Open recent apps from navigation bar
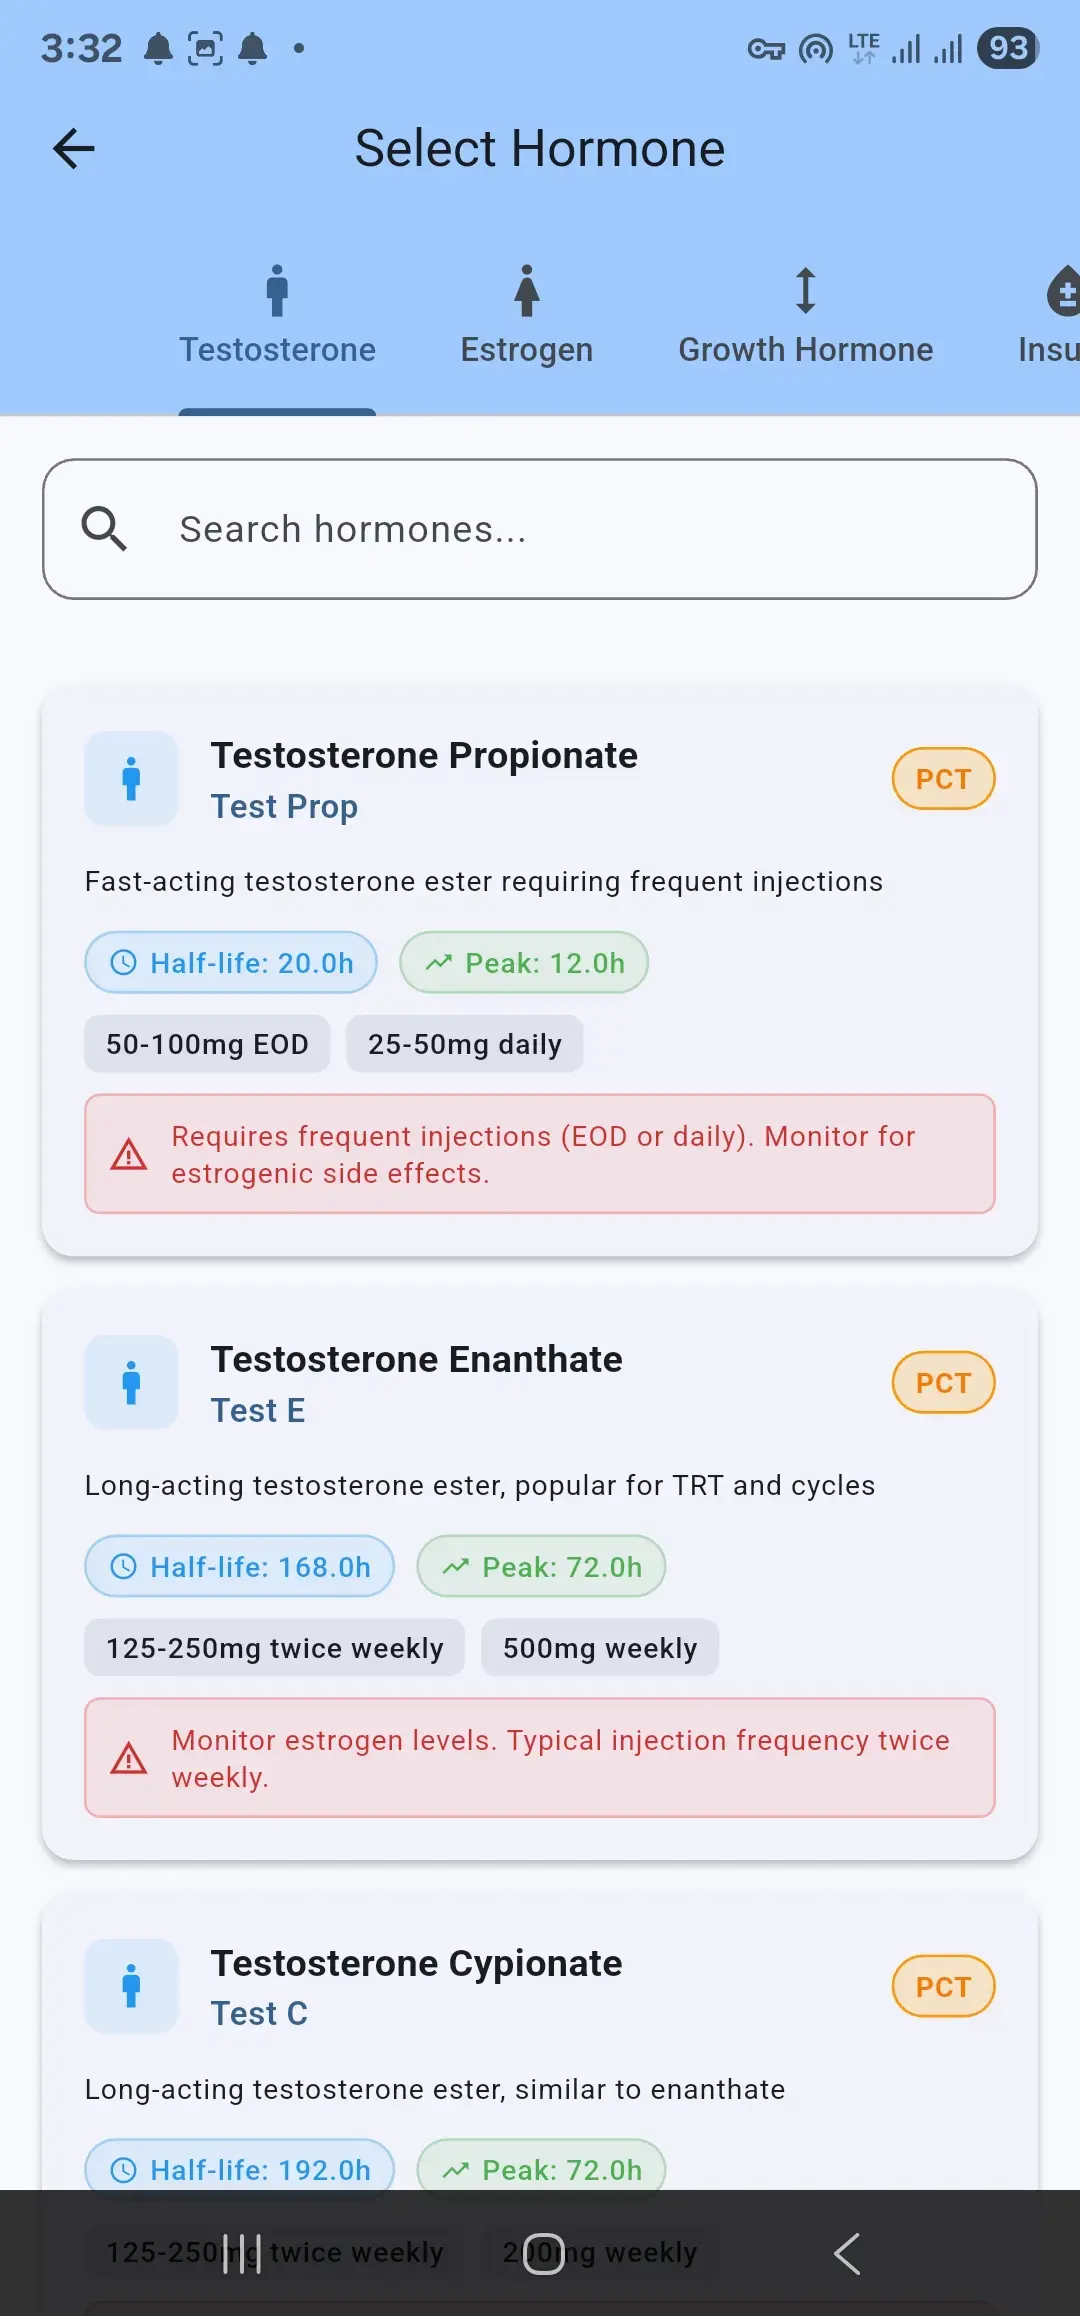The height and width of the screenshot is (2316, 1080). coord(241,2254)
